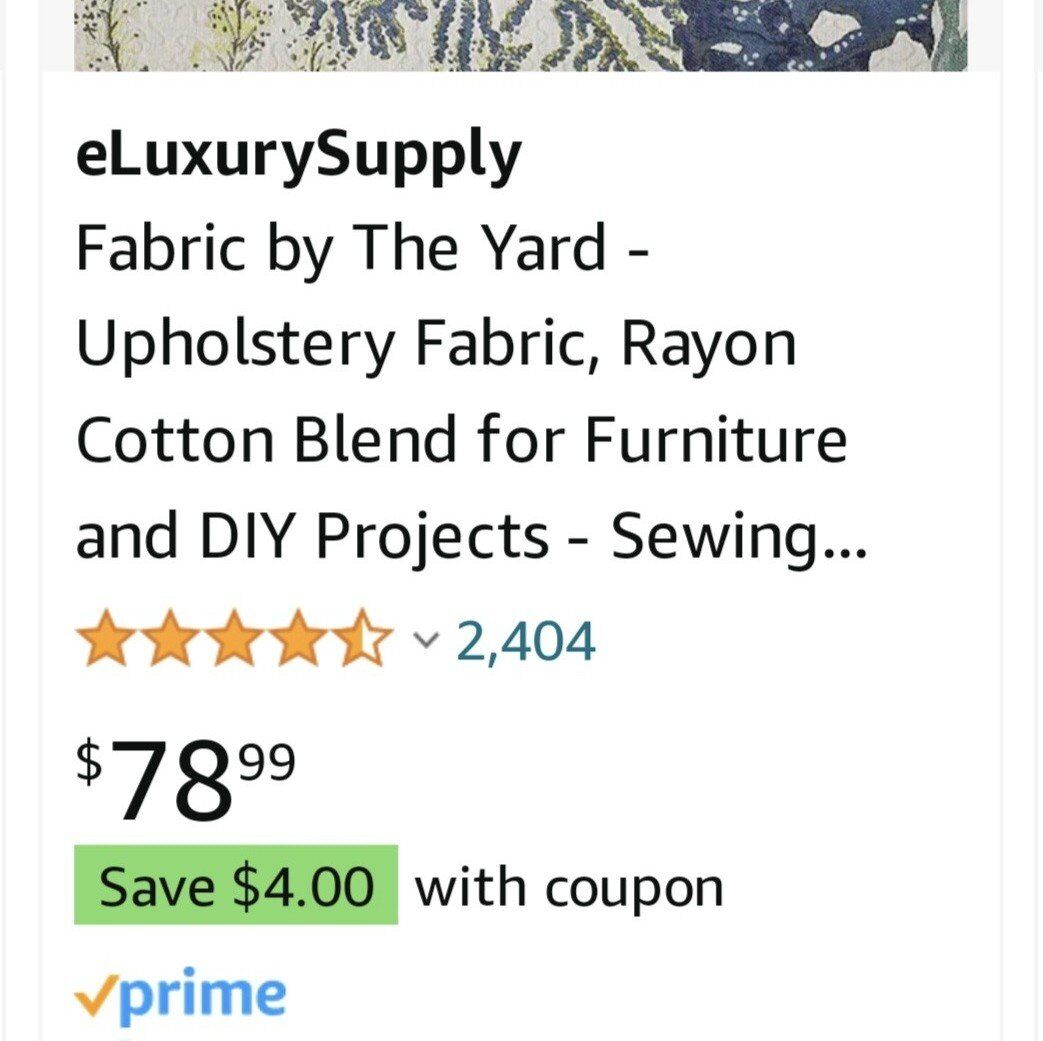Click the dollar sign before the price
The image size is (1043, 1041).
click(91, 762)
